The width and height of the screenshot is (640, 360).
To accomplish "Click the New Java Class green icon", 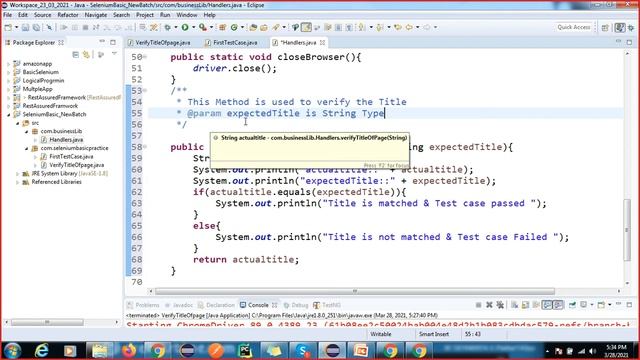I will coord(234,27).
